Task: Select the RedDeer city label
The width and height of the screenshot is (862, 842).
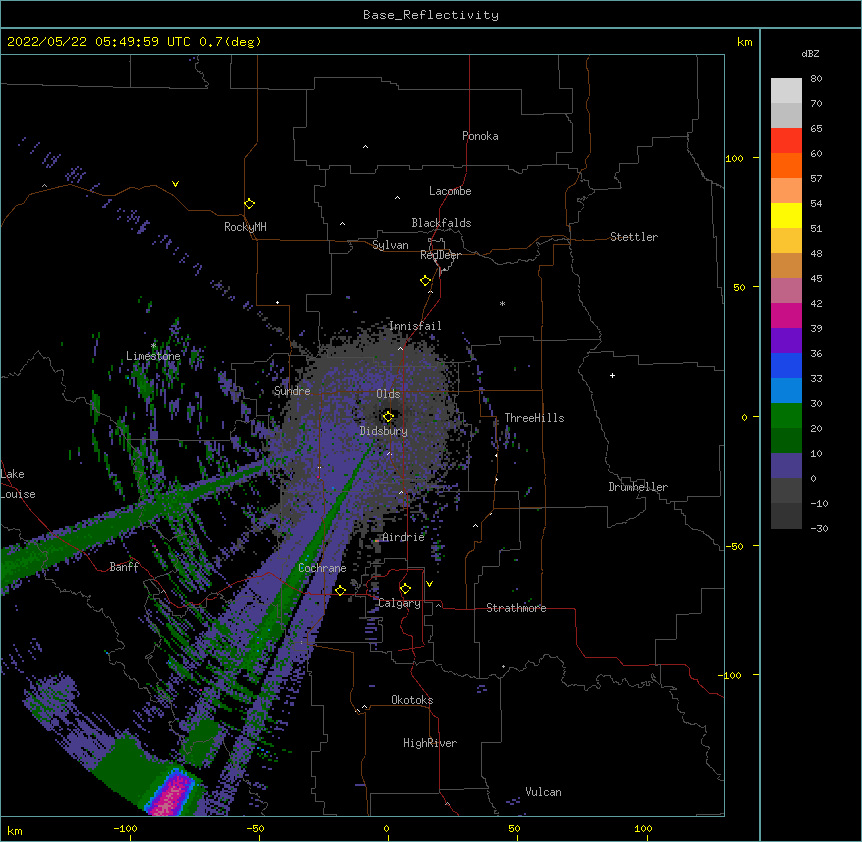Action: 440,255
